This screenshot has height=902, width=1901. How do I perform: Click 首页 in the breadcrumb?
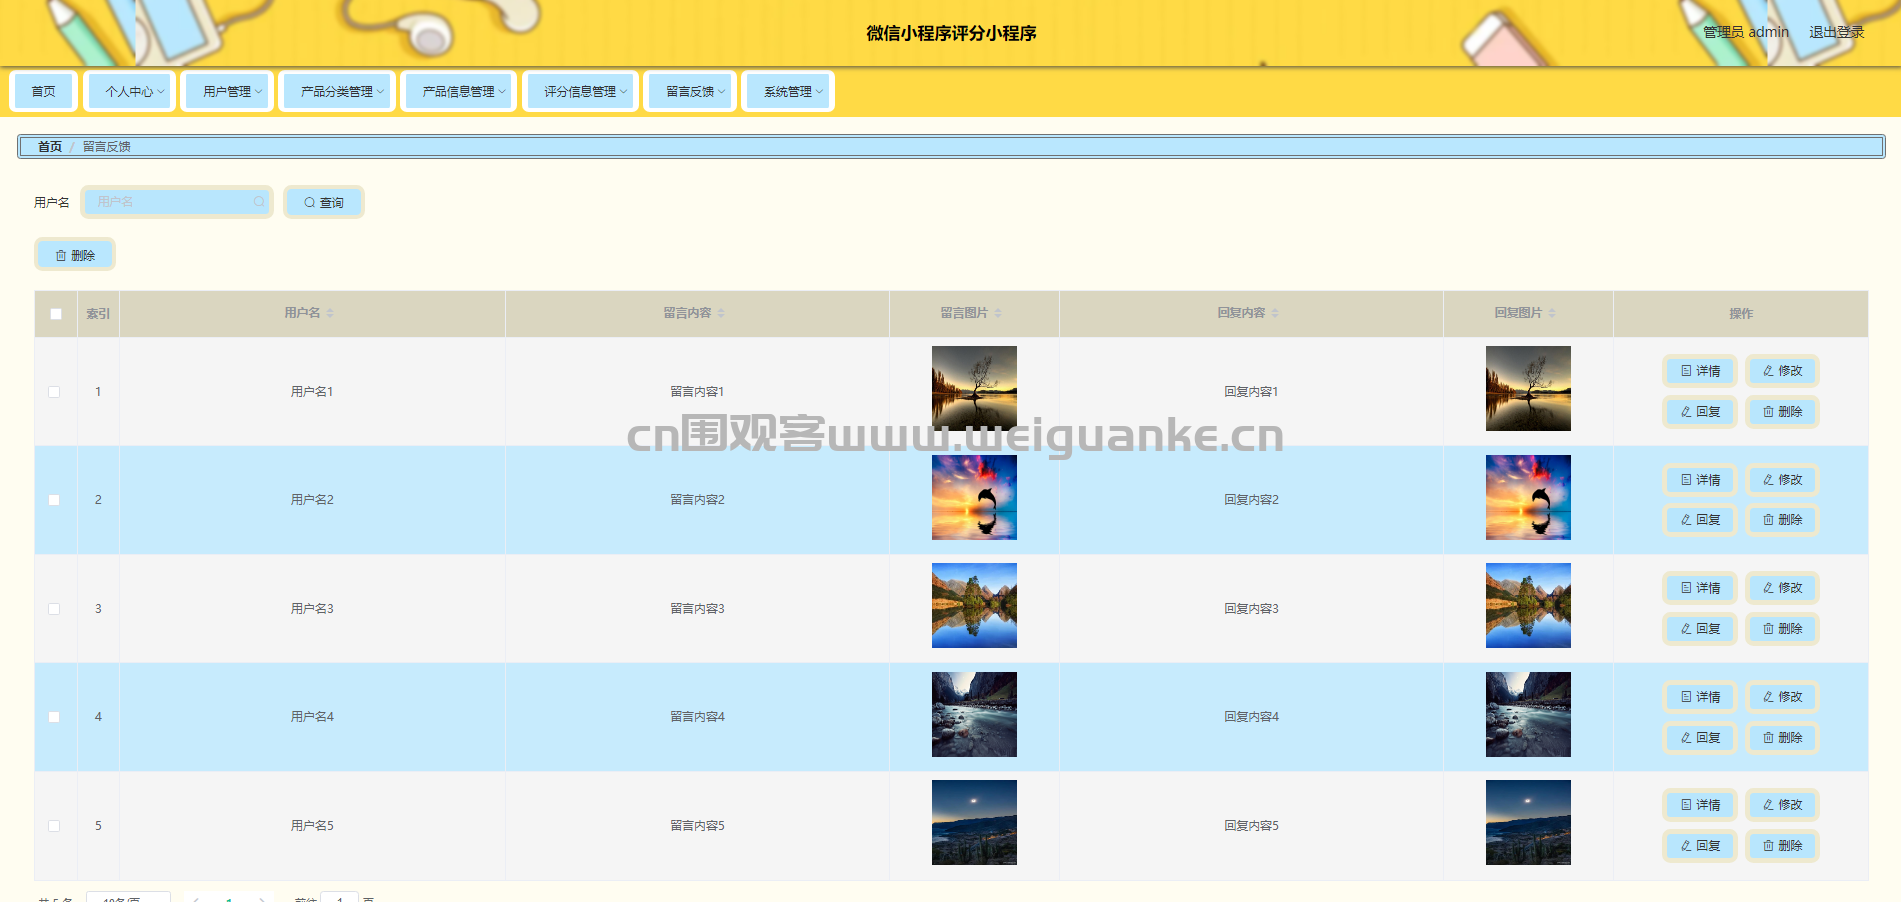click(50, 146)
